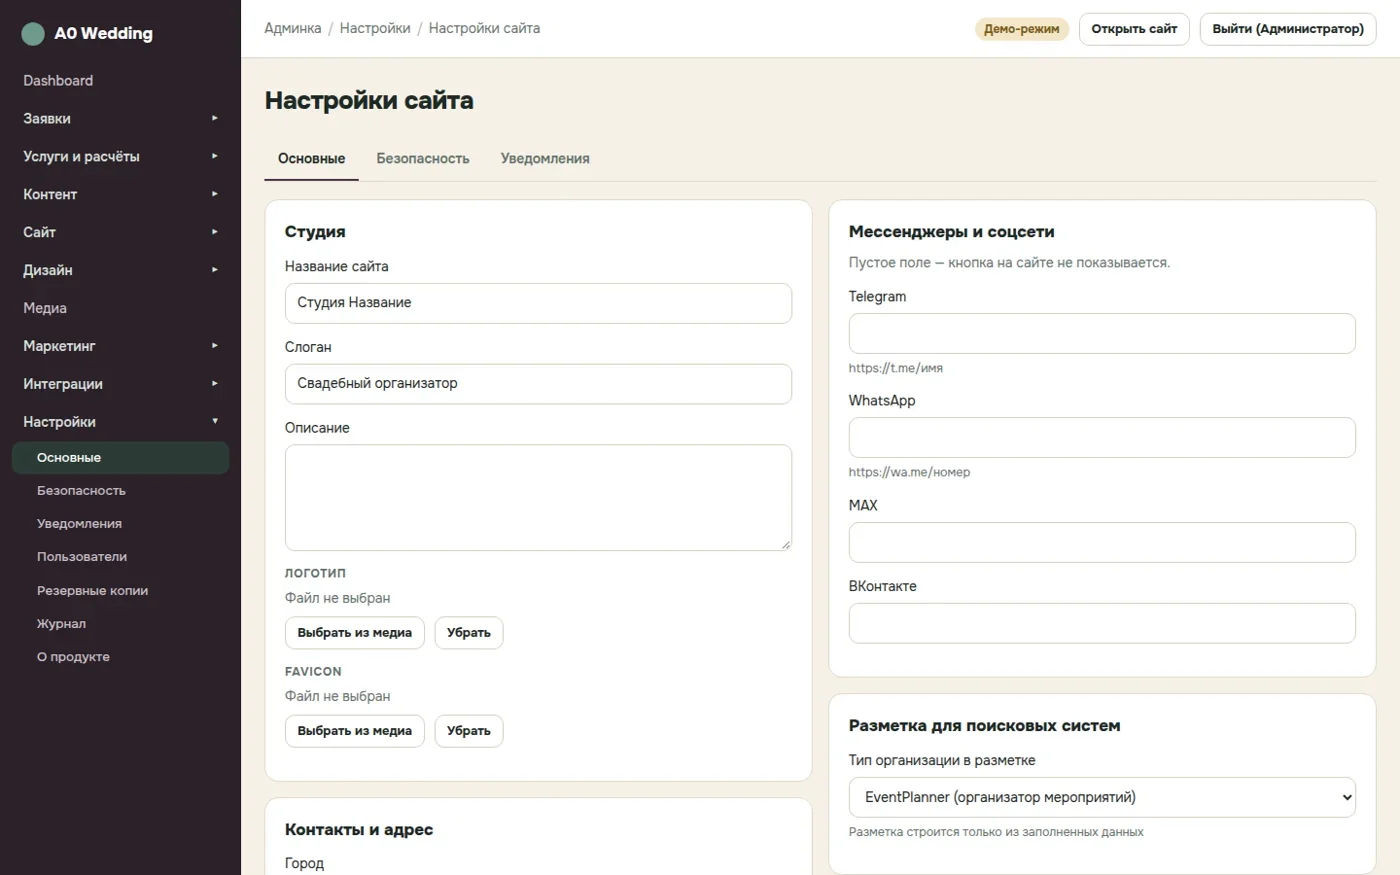Click the Открыть сайт button
This screenshot has width=1400, height=875.
point(1134,29)
